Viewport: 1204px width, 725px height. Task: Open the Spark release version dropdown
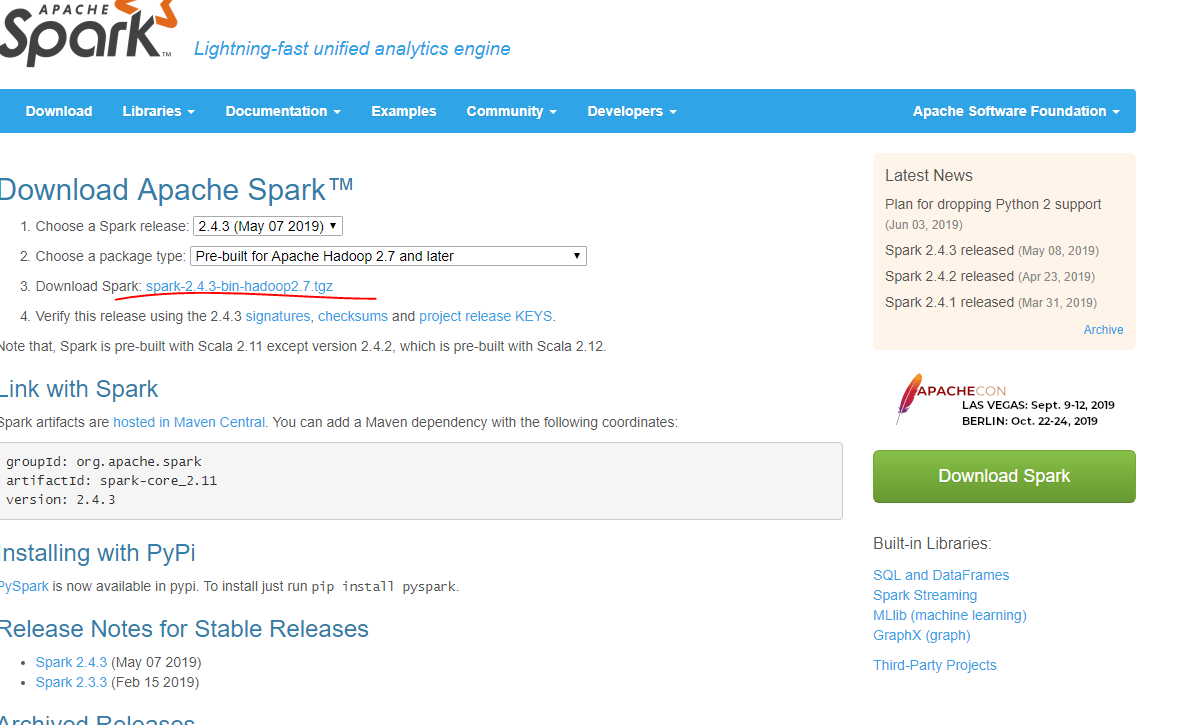point(267,226)
